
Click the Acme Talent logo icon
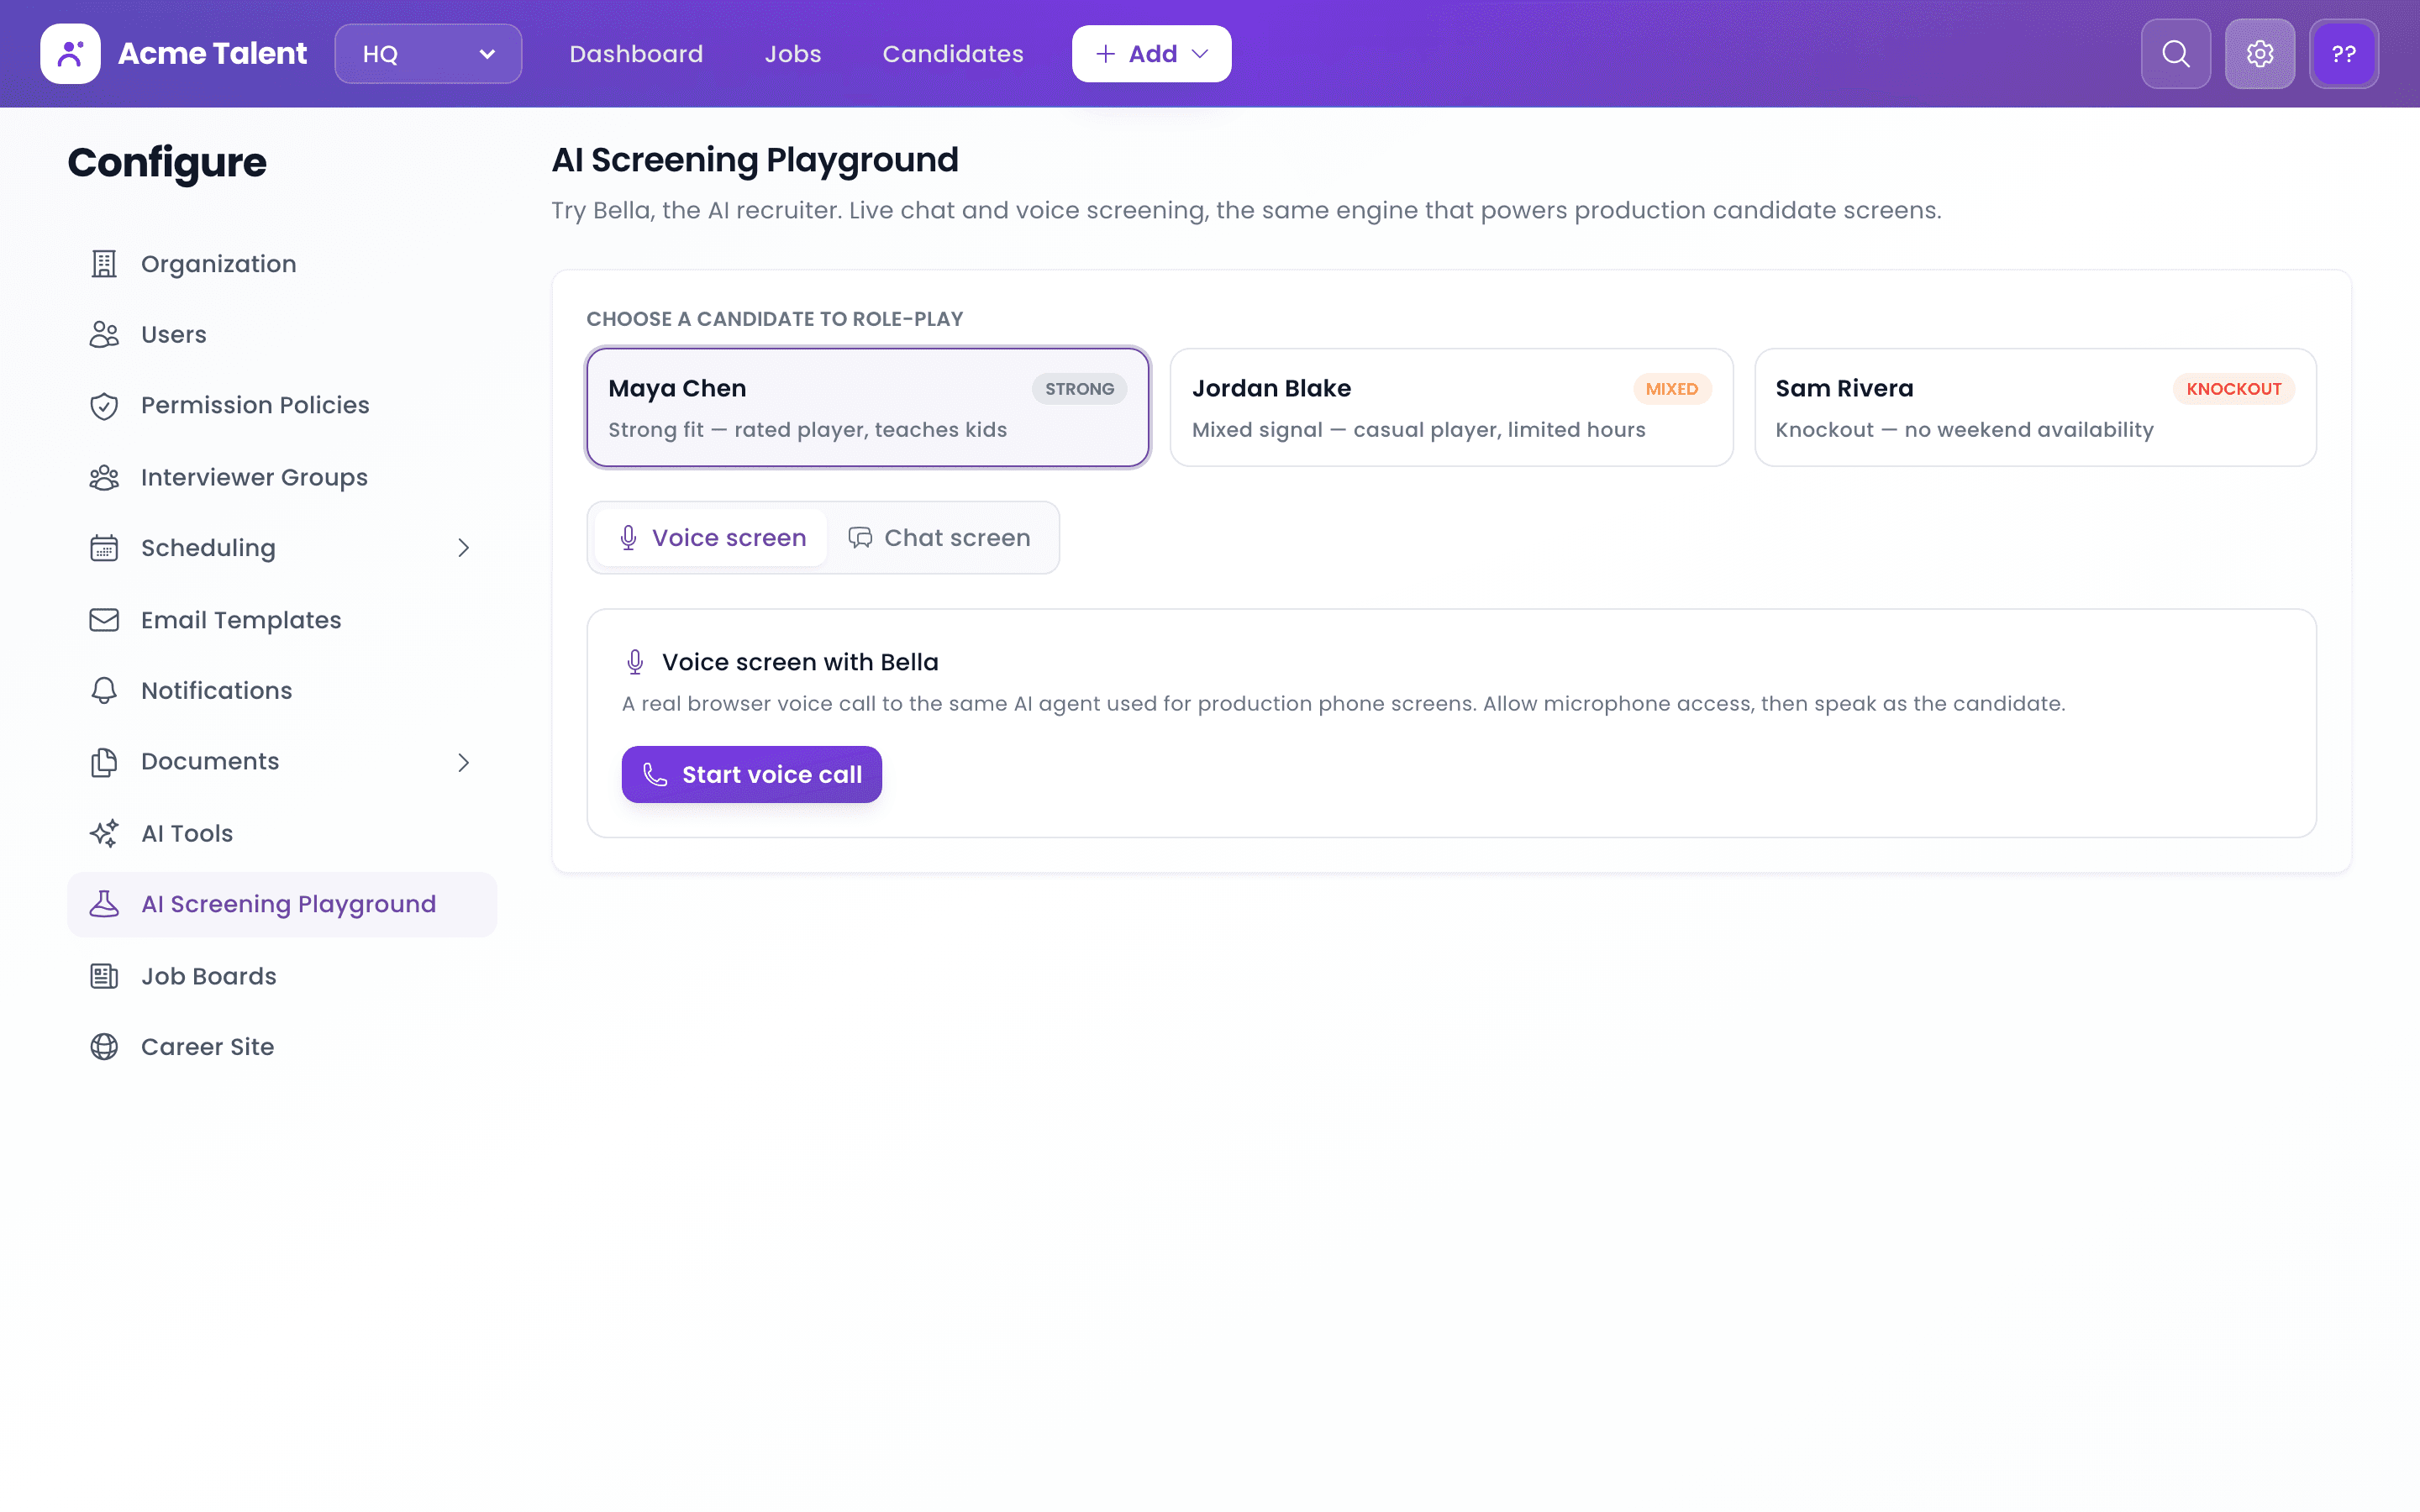[x=70, y=54]
